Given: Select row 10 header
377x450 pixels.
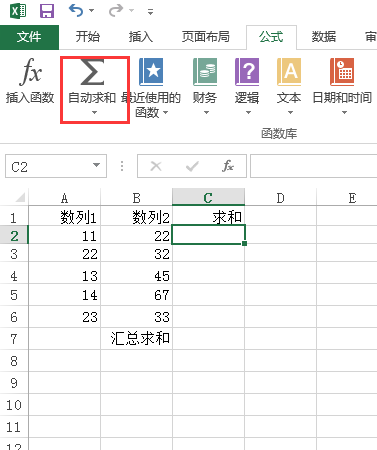Looking at the screenshot, I should coord(14,405).
